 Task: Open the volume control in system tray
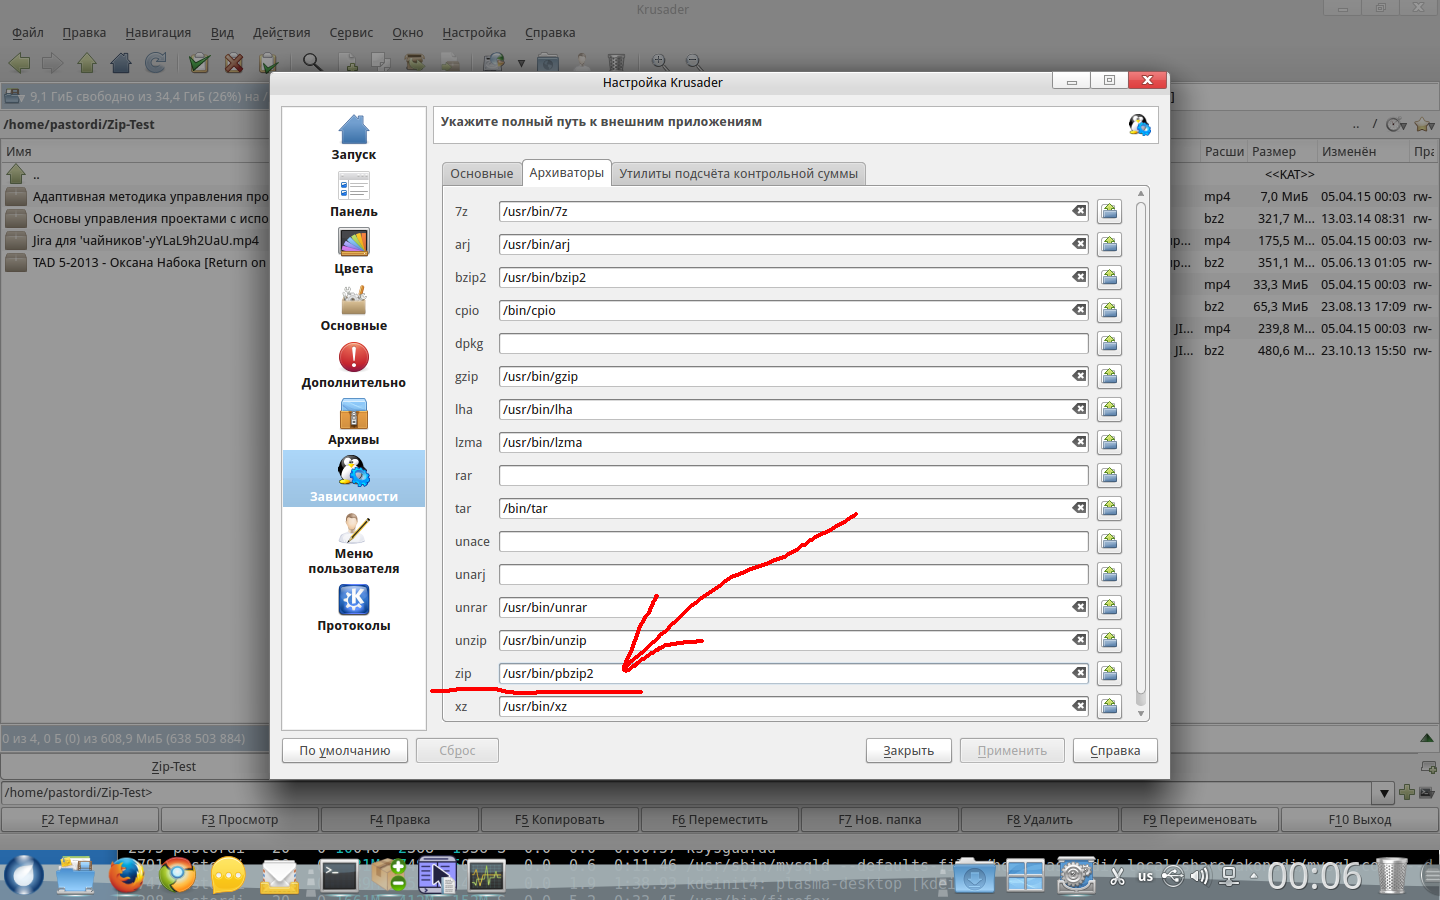point(1199,877)
